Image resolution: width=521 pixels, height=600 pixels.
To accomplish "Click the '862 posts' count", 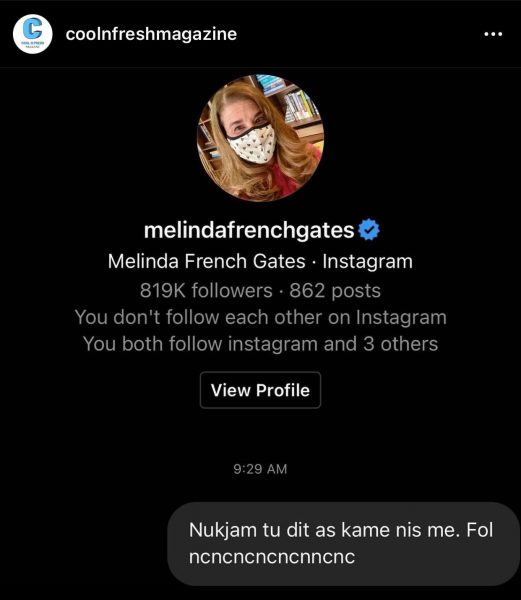I will (x=335, y=290).
